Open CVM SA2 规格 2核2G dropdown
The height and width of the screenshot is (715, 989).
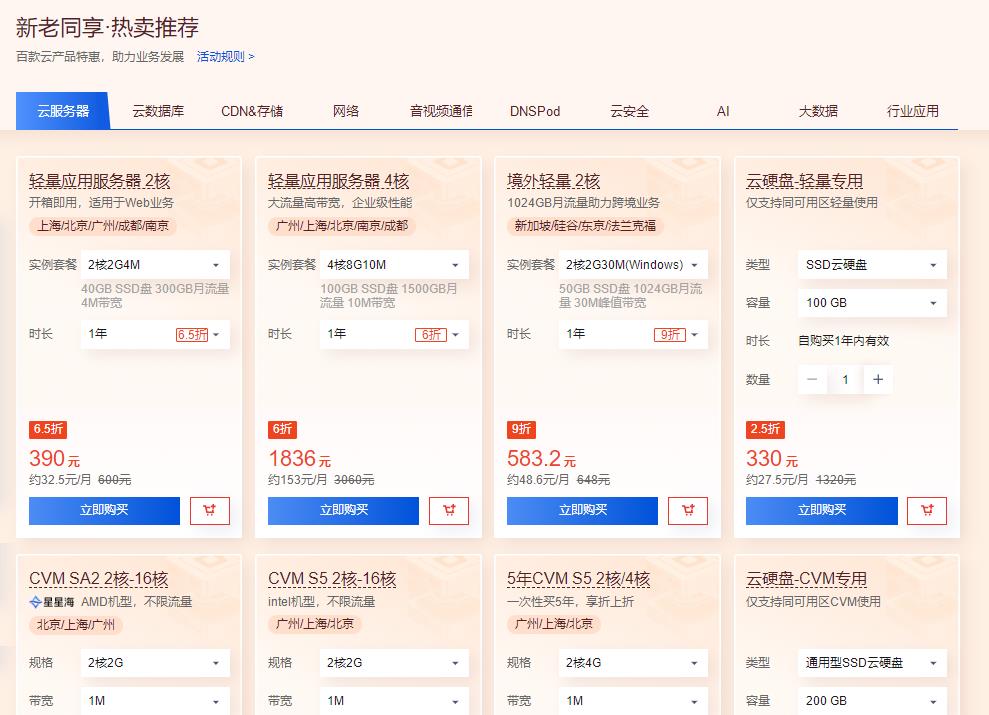tap(155, 663)
